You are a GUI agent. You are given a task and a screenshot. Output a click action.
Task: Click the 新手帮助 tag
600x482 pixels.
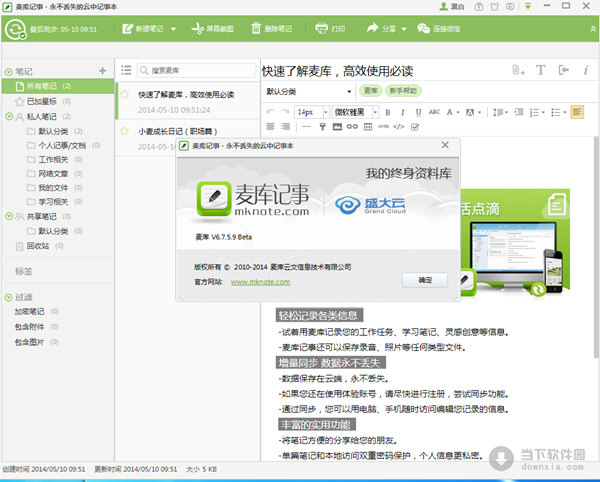pos(403,91)
